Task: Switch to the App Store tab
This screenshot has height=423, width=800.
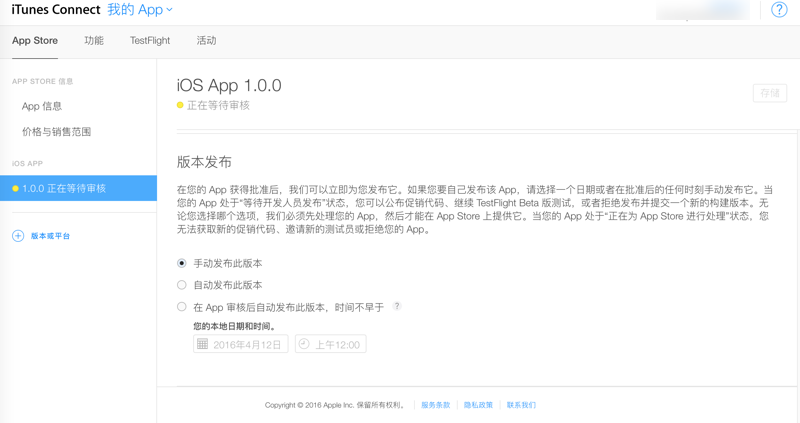Action: click(35, 41)
